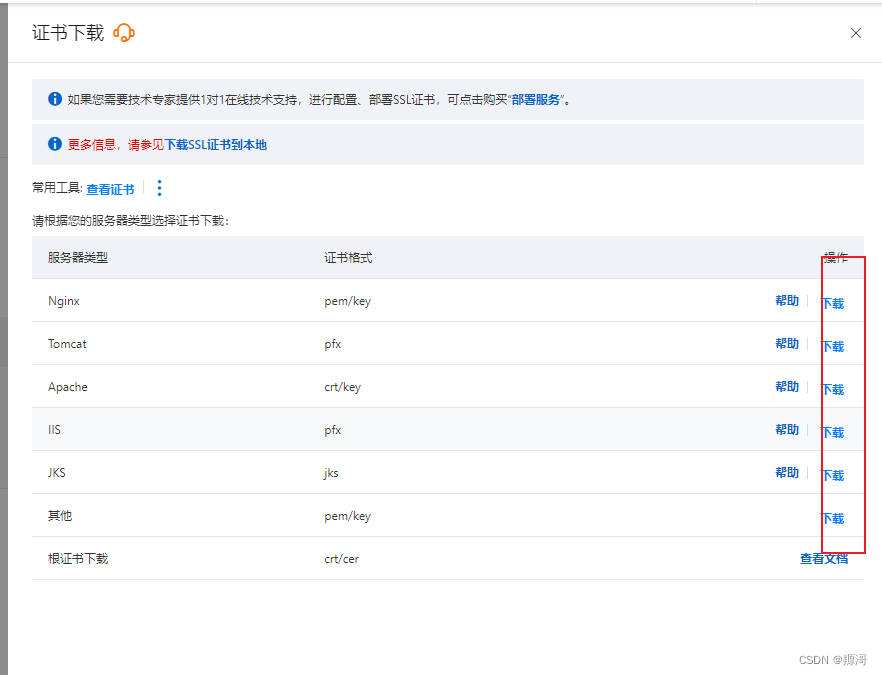
Task: Select the 其他 server type cell
Action: point(60,515)
